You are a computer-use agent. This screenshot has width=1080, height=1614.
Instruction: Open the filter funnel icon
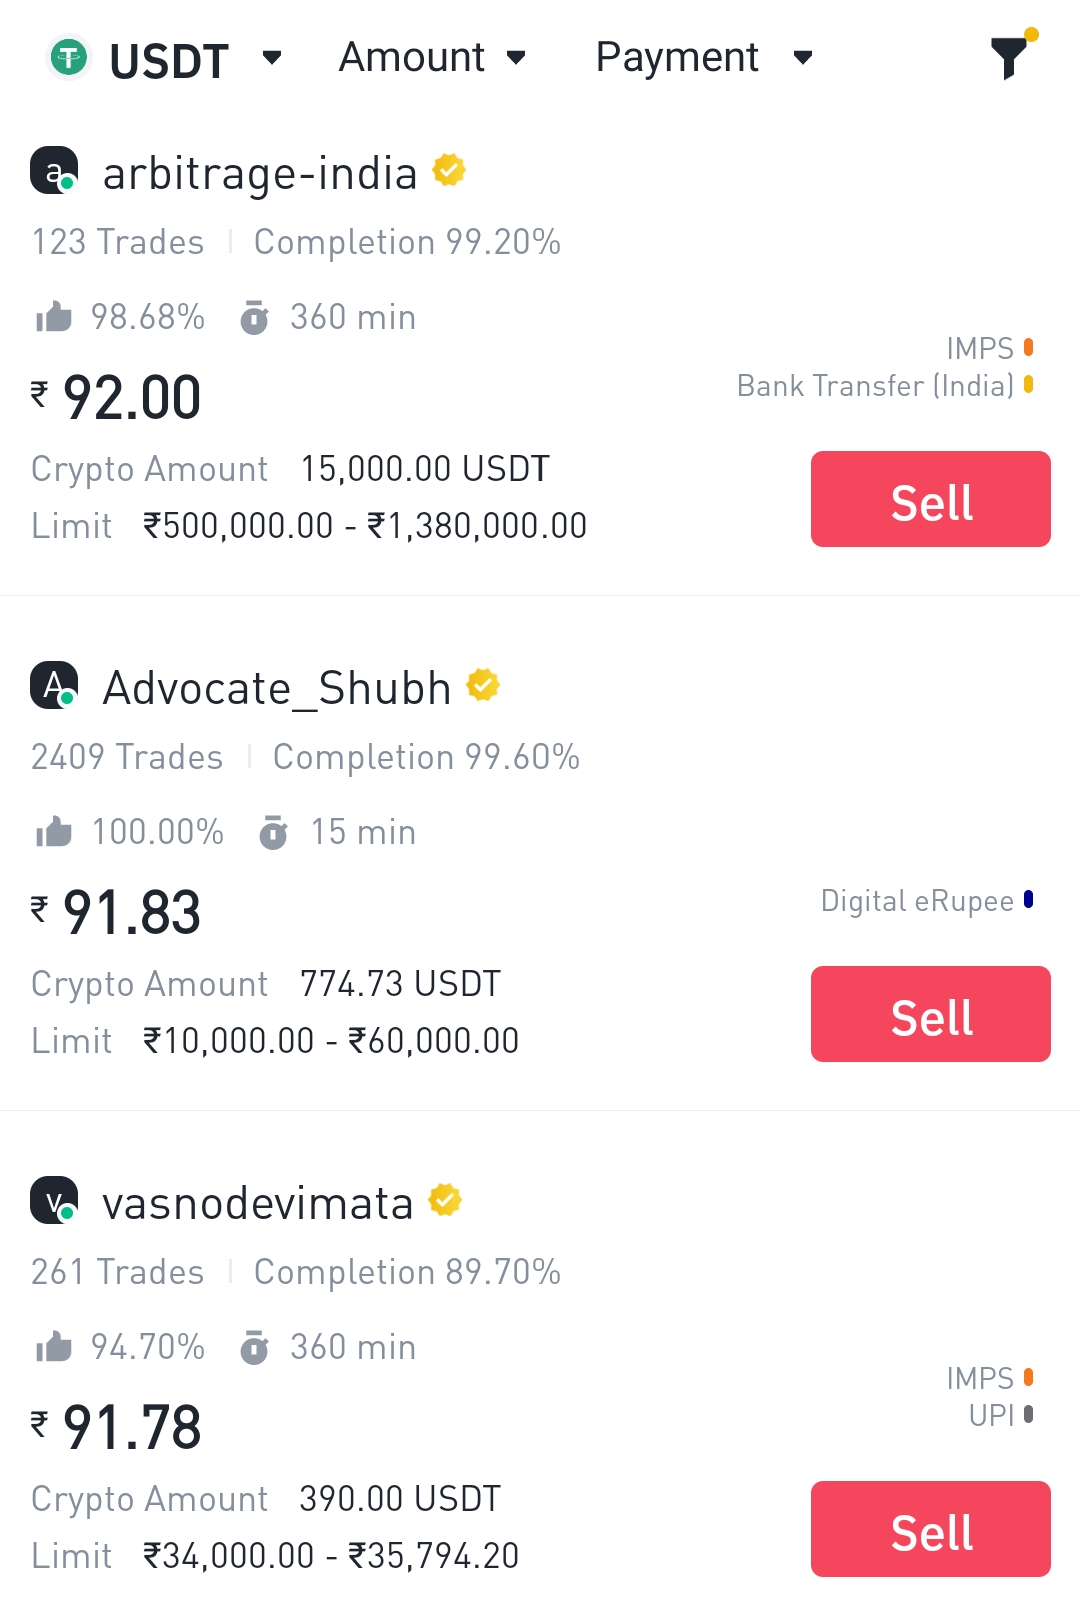(1010, 57)
